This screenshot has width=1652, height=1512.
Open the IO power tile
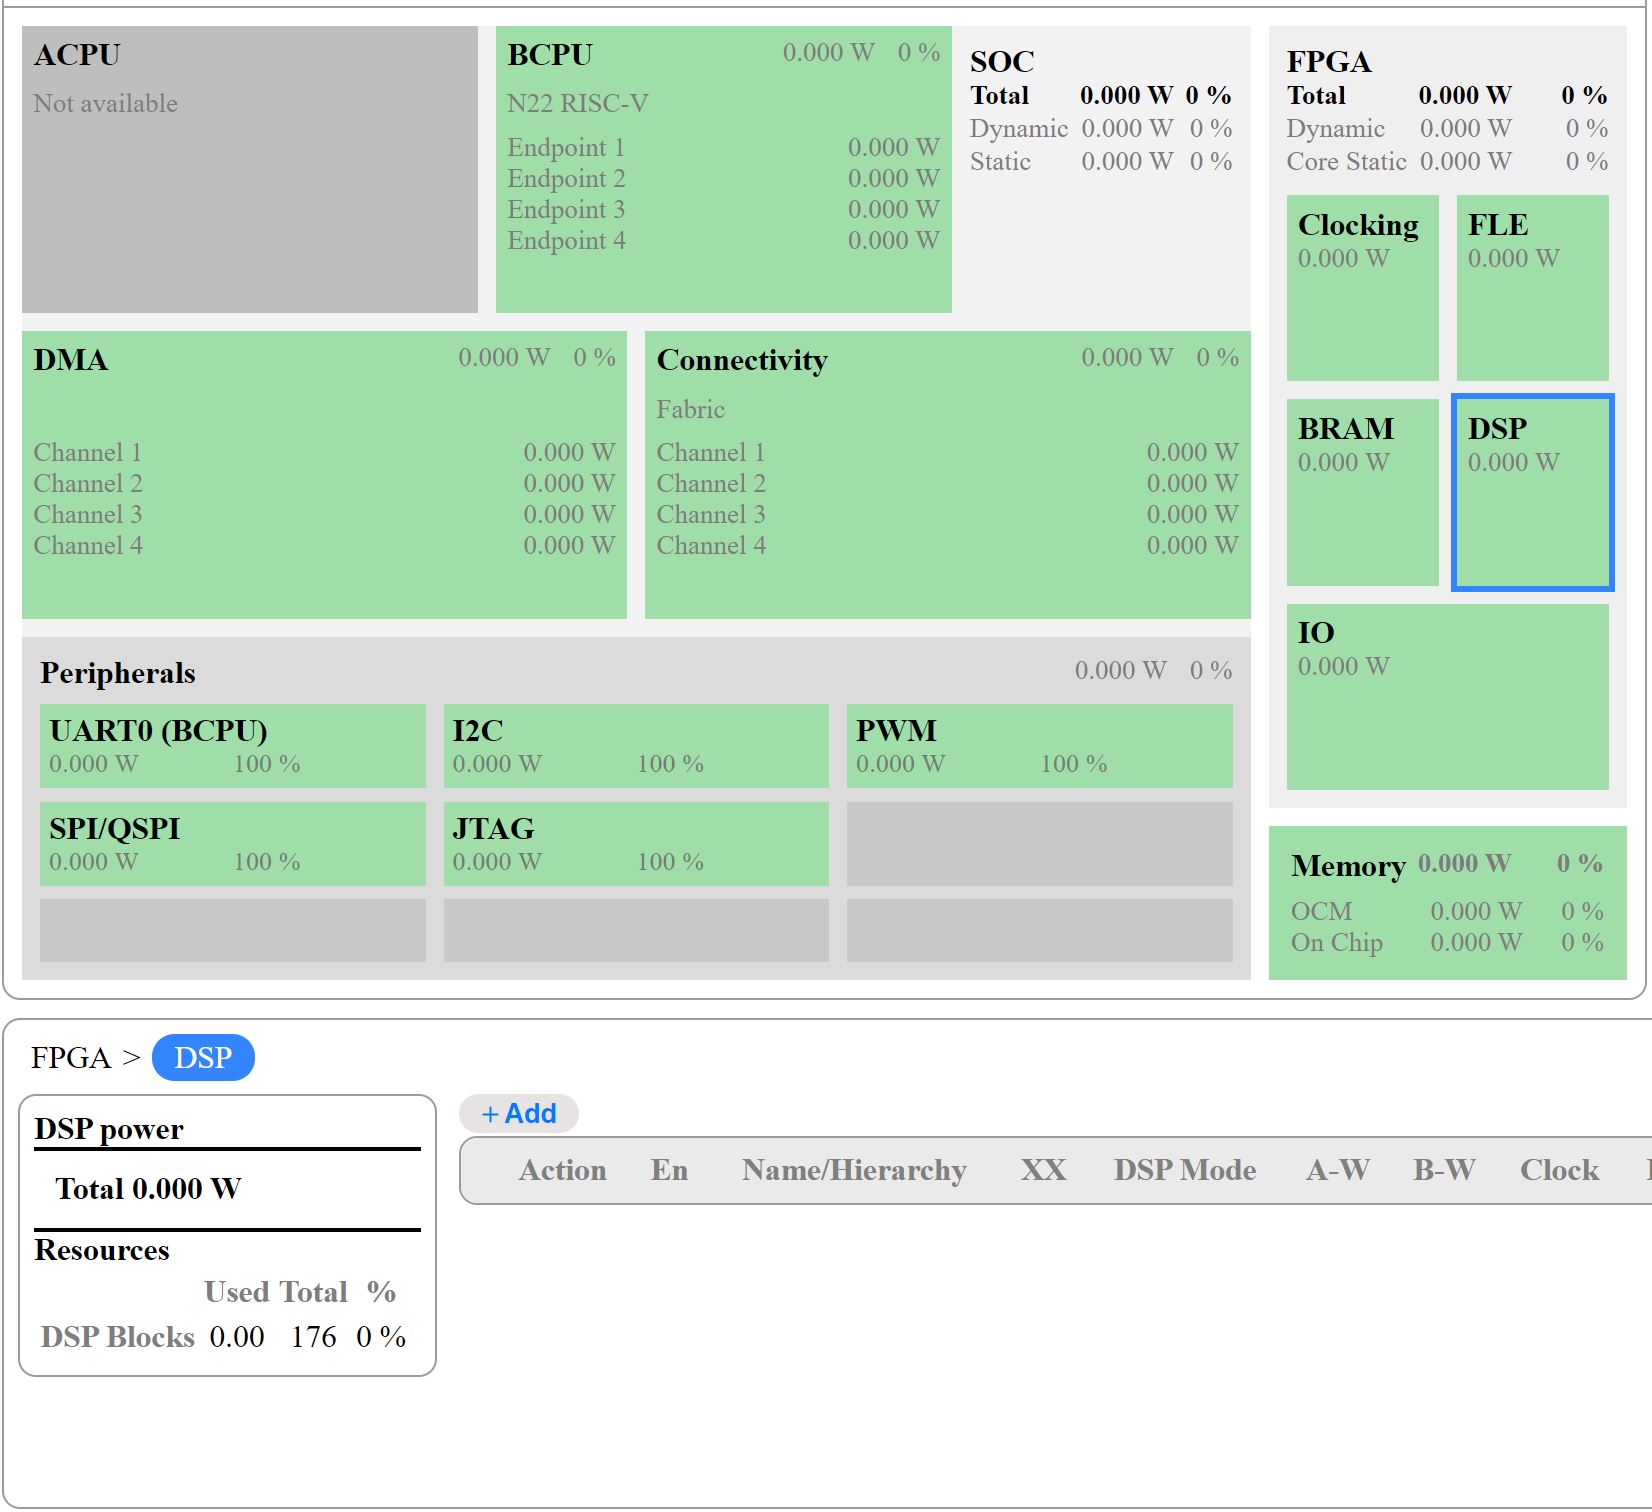click(x=1447, y=697)
